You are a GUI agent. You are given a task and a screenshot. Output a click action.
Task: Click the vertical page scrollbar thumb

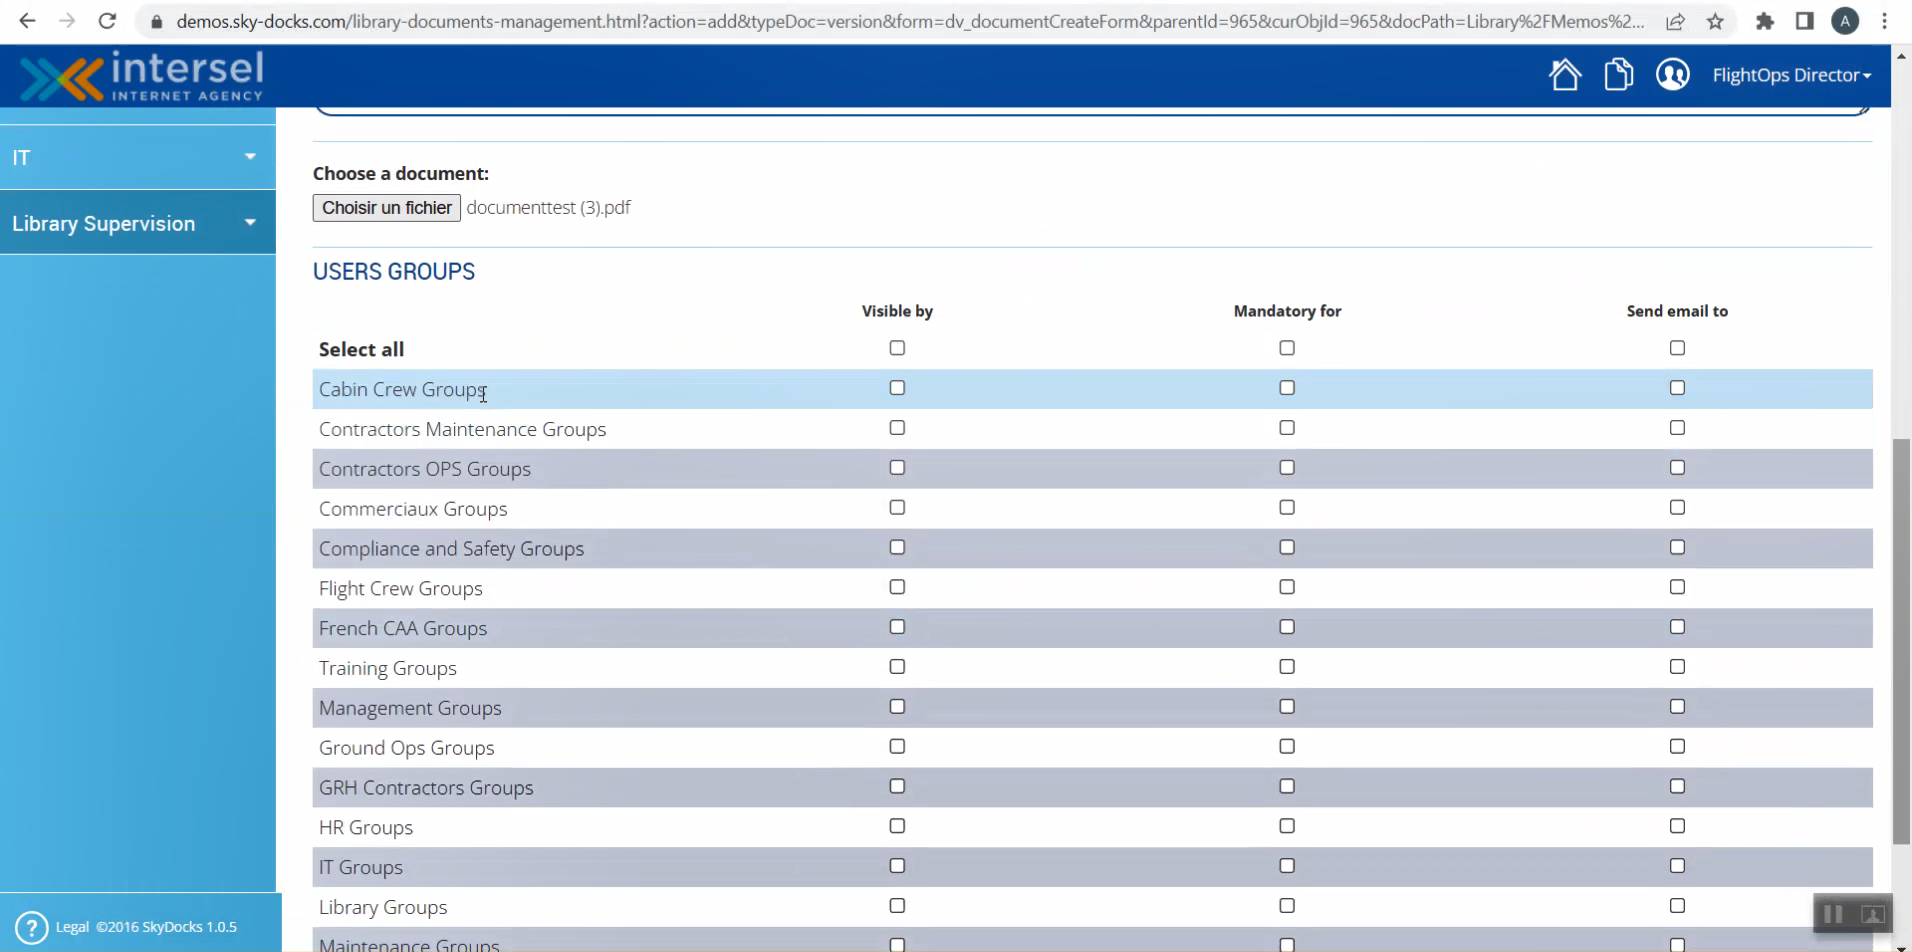(x=1901, y=640)
